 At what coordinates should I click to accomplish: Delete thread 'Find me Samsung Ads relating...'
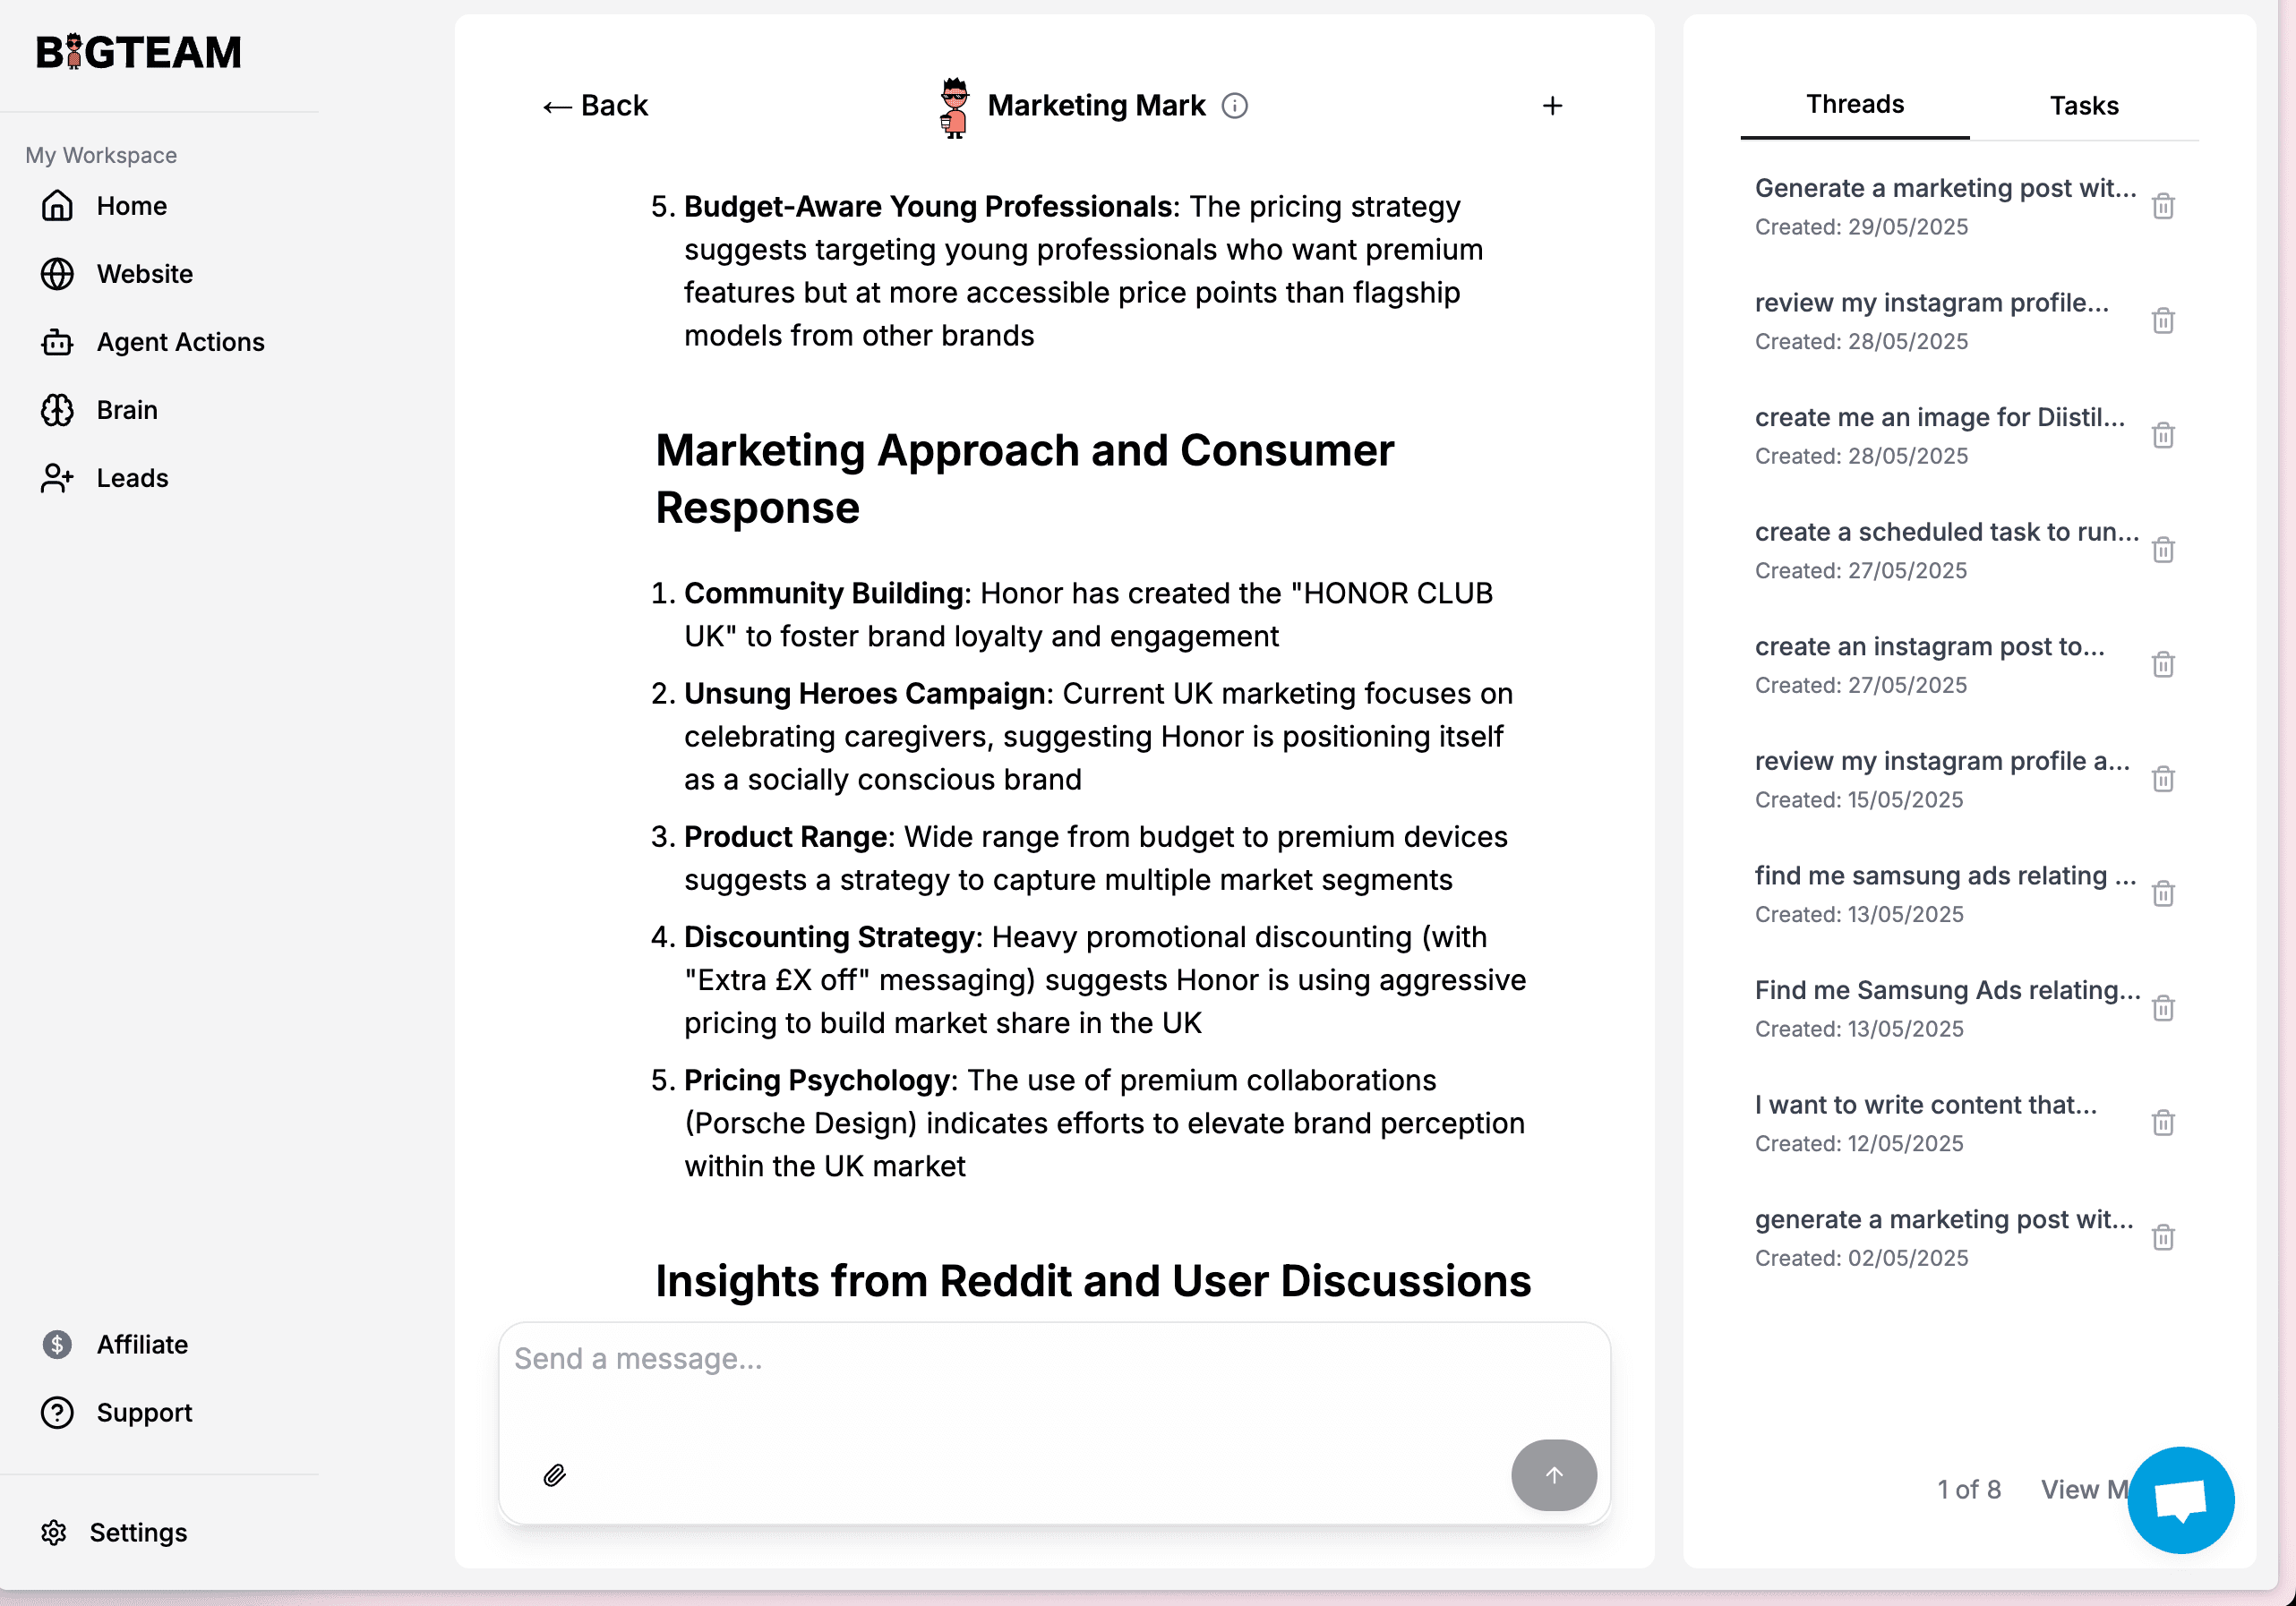coord(2163,1008)
